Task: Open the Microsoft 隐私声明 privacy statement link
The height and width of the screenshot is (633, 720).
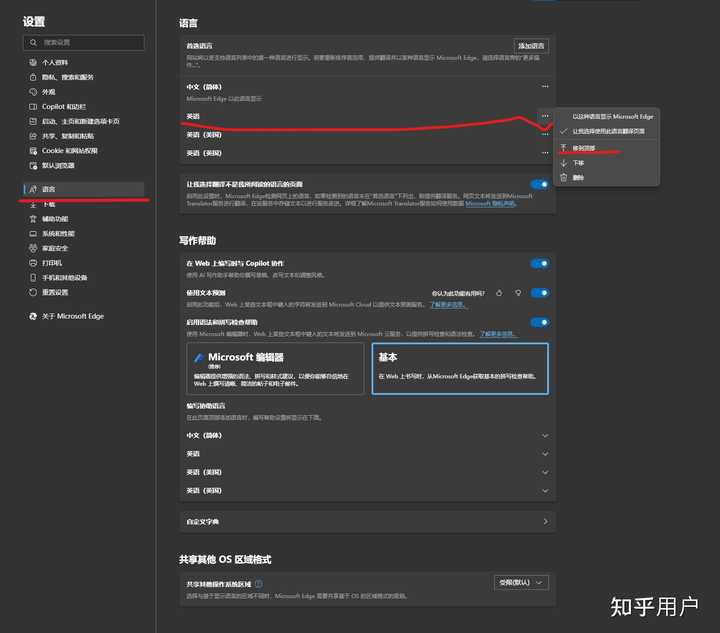Action: pos(490,203)
